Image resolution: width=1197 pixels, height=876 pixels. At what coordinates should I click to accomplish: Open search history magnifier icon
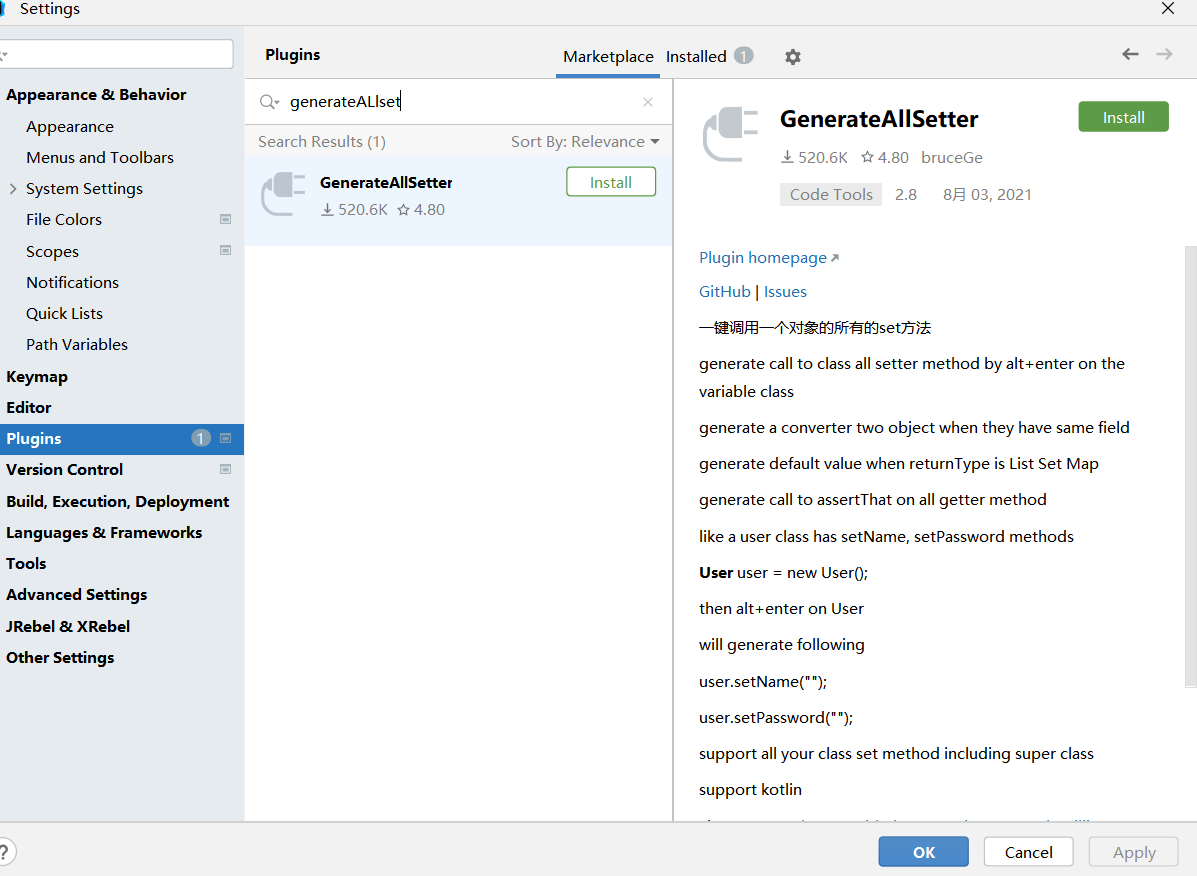click(x=269, y=101)
